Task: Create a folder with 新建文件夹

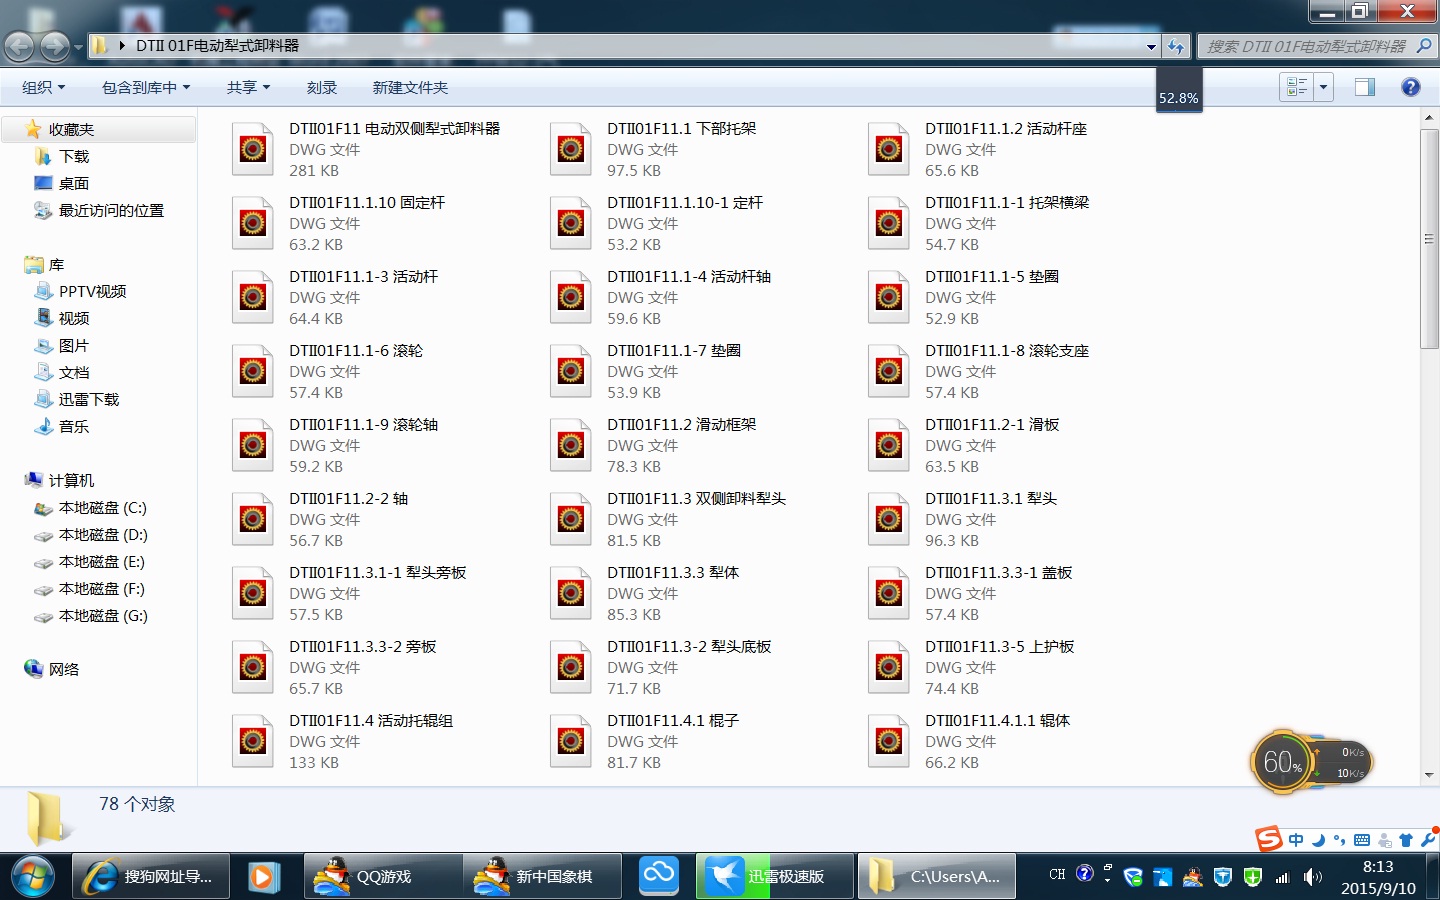Action: point(410,87)
